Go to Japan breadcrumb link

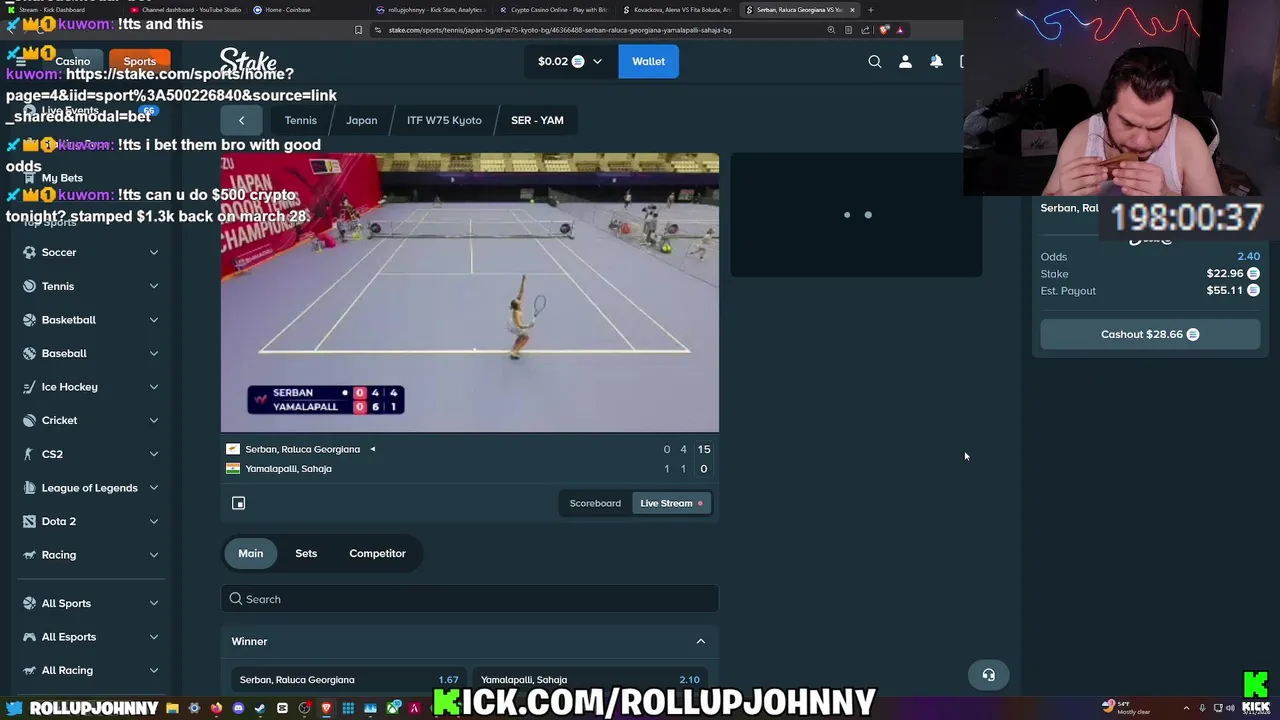361,120
